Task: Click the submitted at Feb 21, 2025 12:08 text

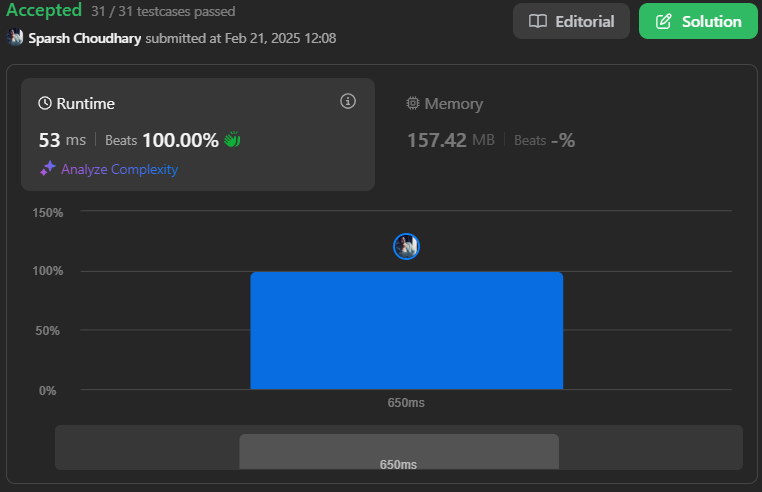Action: point(241,38)
